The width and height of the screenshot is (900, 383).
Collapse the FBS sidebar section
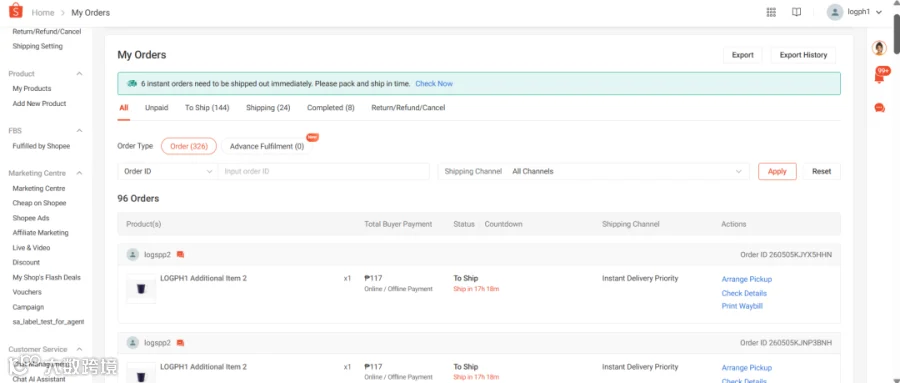[79, 131]
